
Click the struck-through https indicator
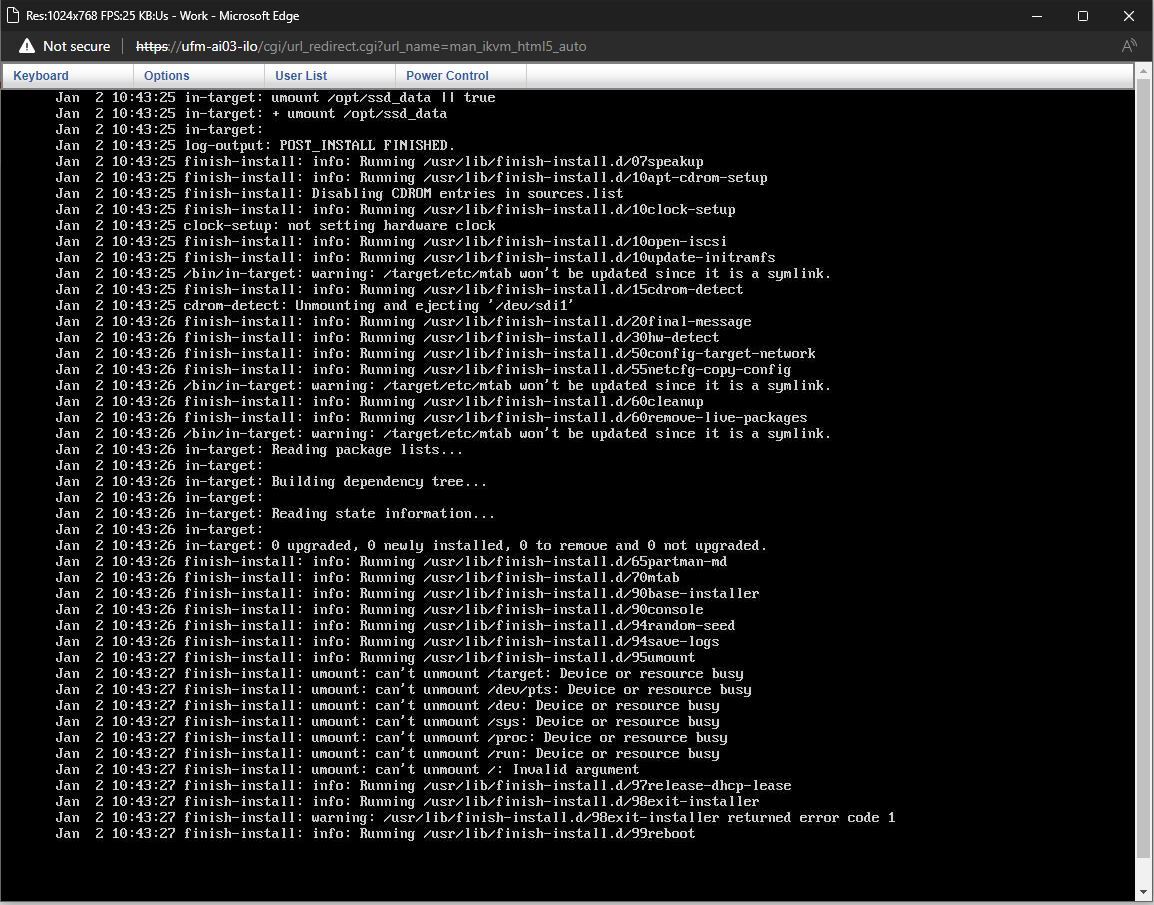(x=151, y=46)
